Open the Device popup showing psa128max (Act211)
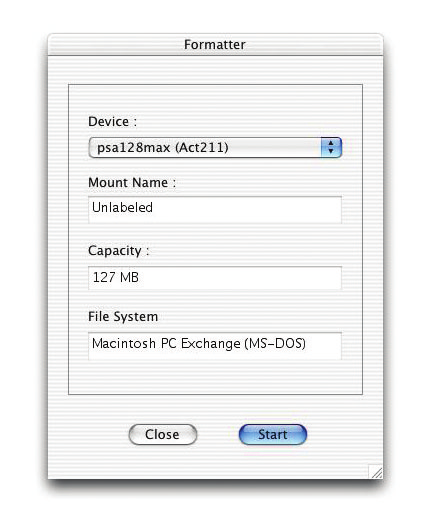Image resolution: width=429 pixels, height=524 pixels. [215, 147]
